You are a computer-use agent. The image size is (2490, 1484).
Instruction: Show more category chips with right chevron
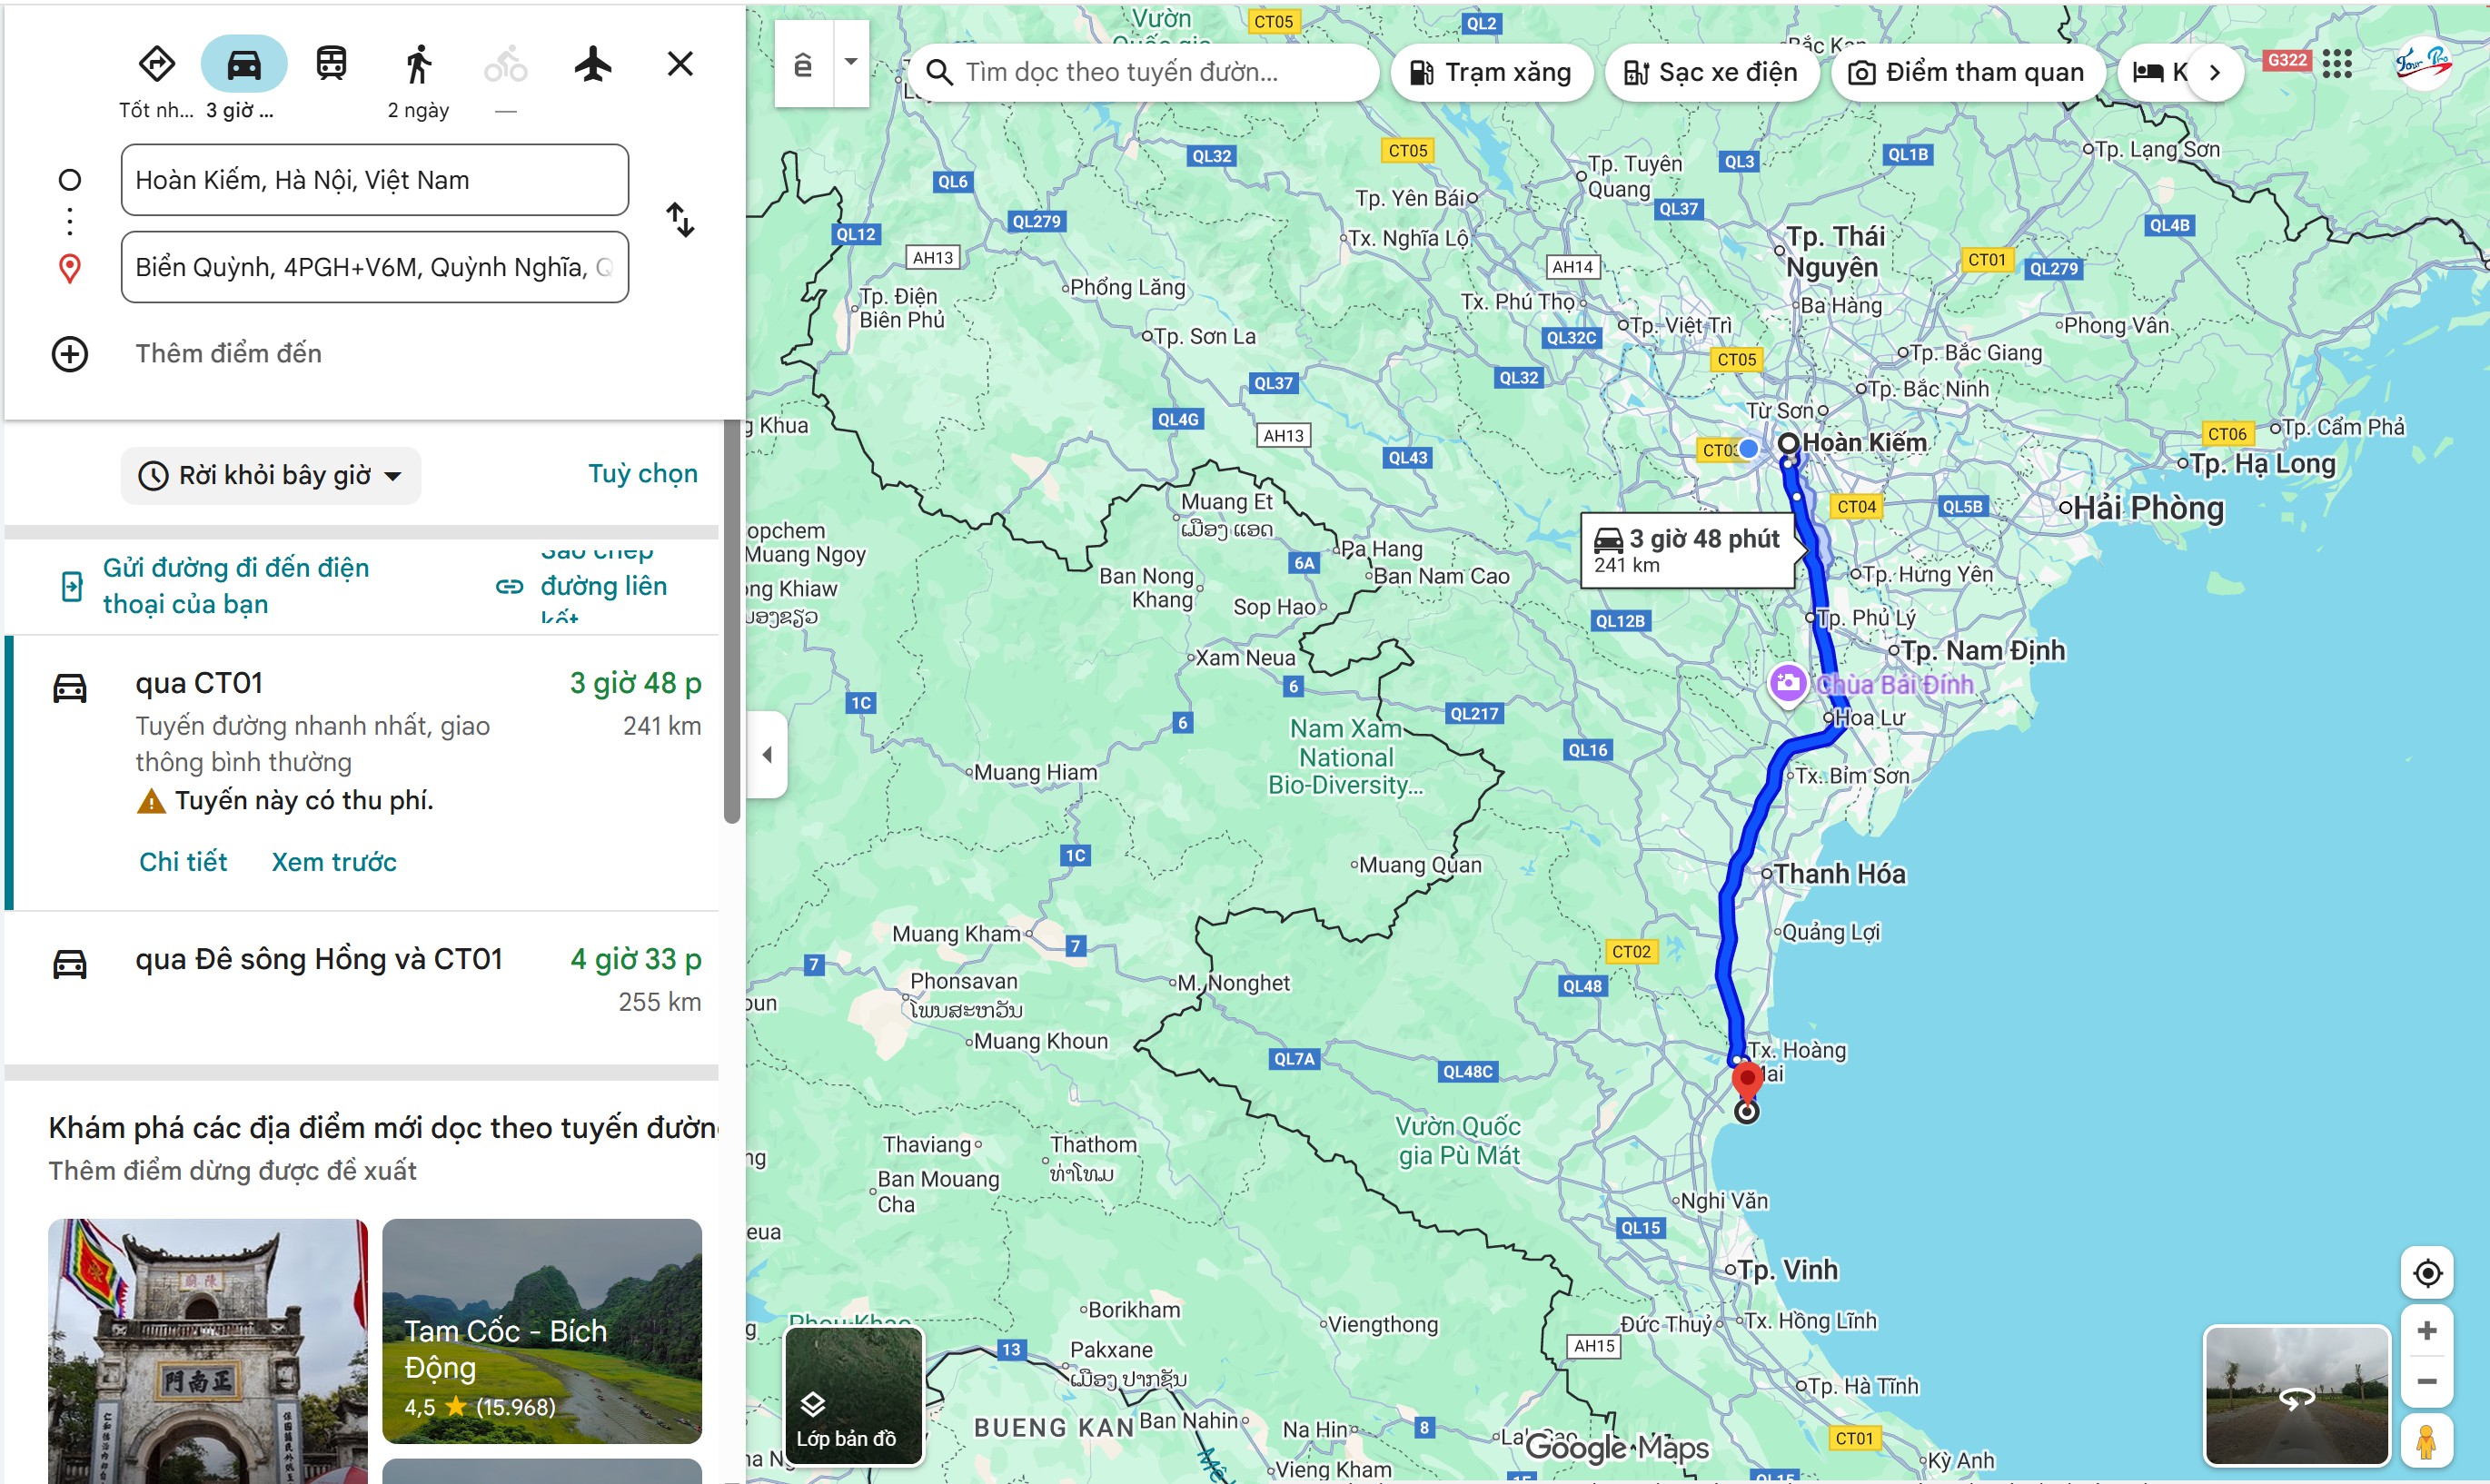click(2215, 72)
